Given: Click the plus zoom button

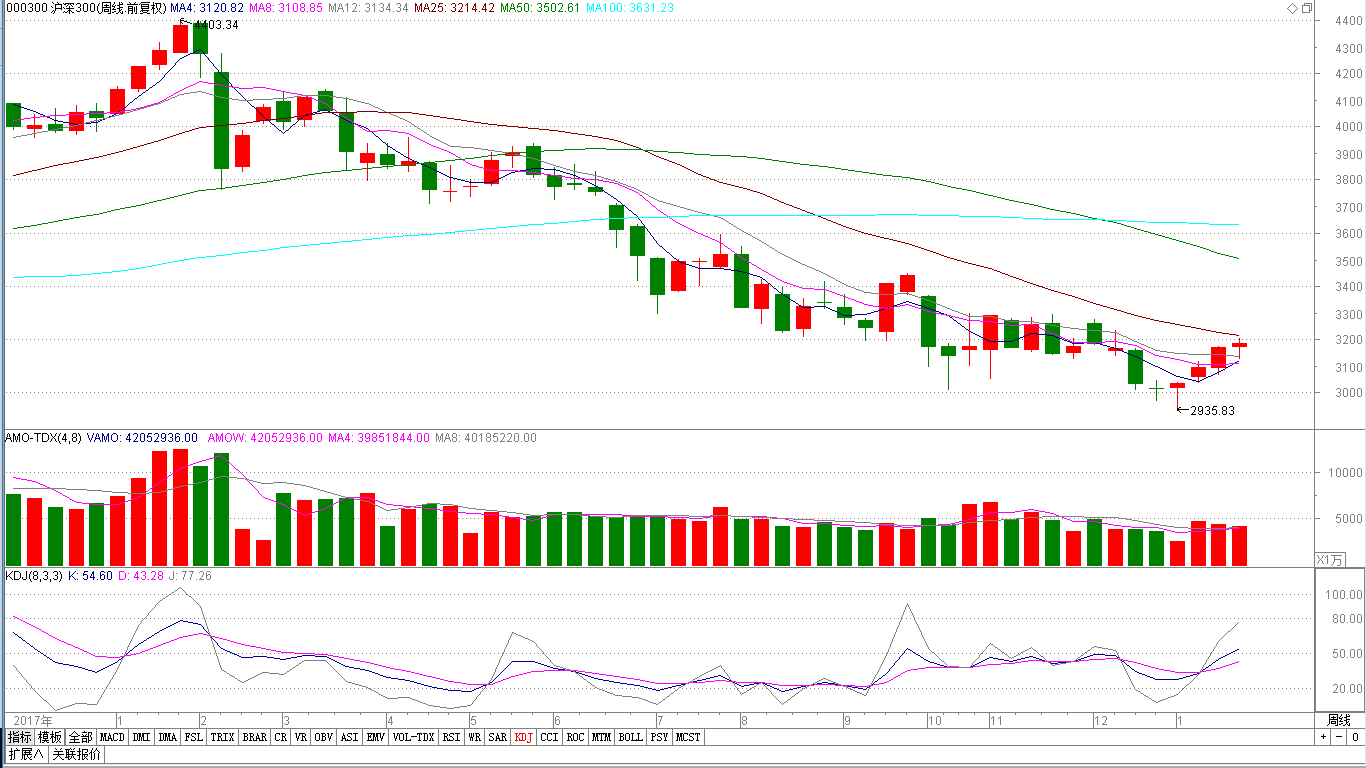Looking at the screenshot, I should point(1323,737).
